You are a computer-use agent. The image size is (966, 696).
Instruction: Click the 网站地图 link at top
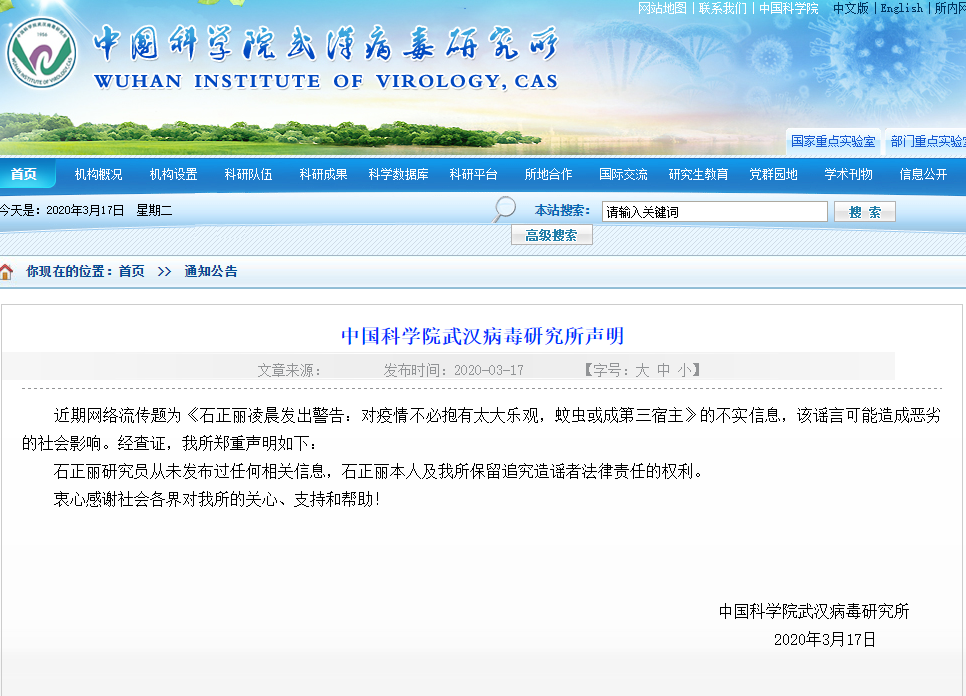pos(662,8)
